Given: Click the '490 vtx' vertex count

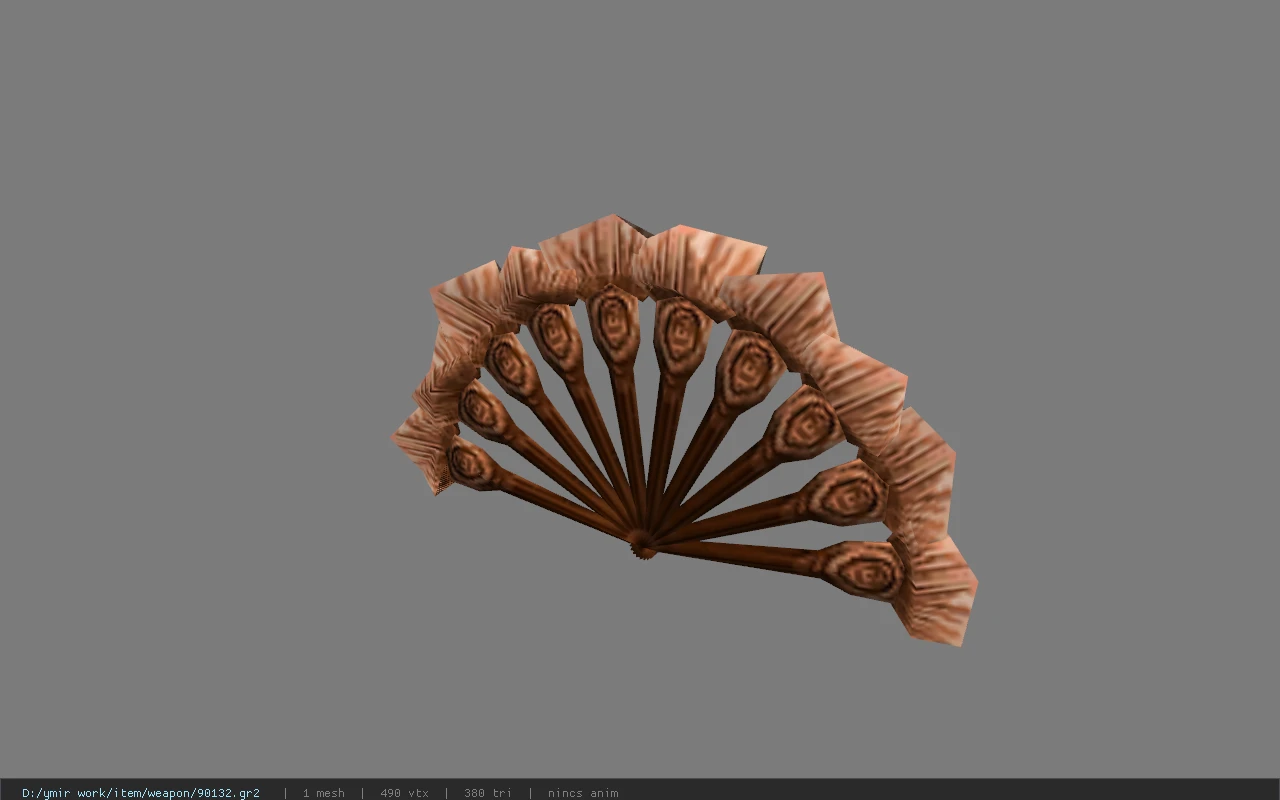Looking at the screenshot, I should [404, 793].
